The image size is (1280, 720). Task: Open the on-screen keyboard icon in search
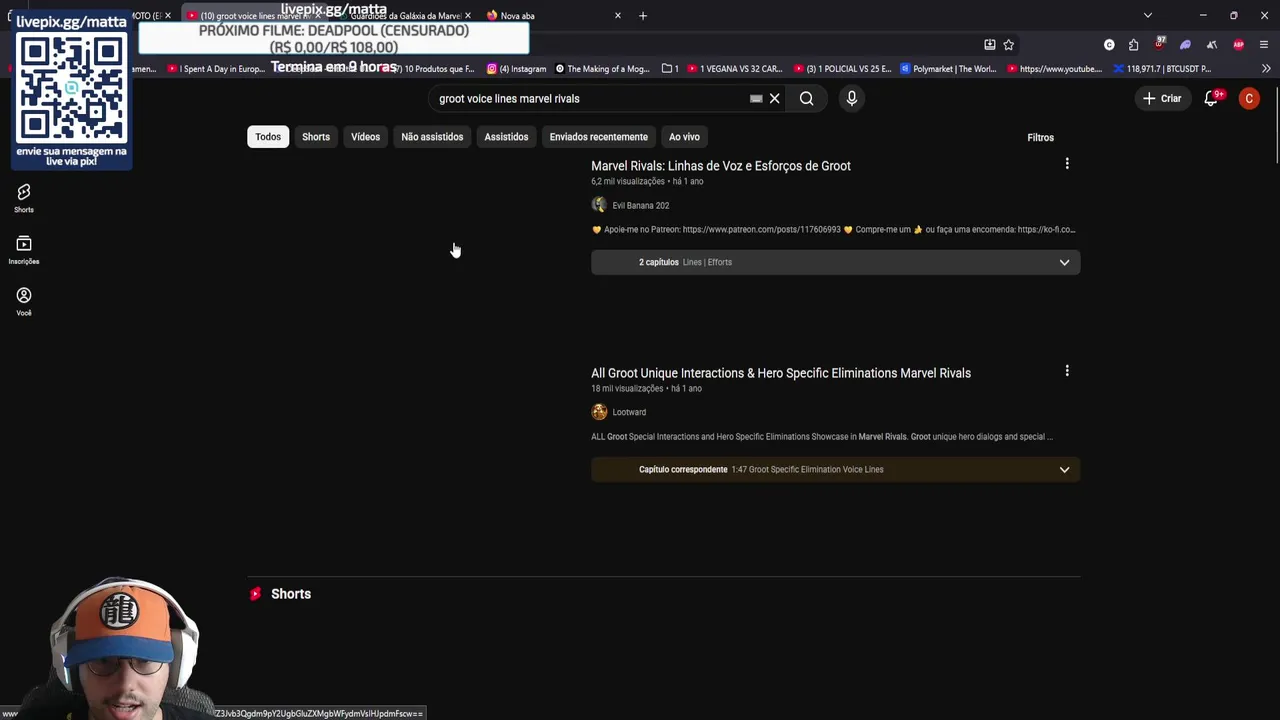click(x=756, y=98)
